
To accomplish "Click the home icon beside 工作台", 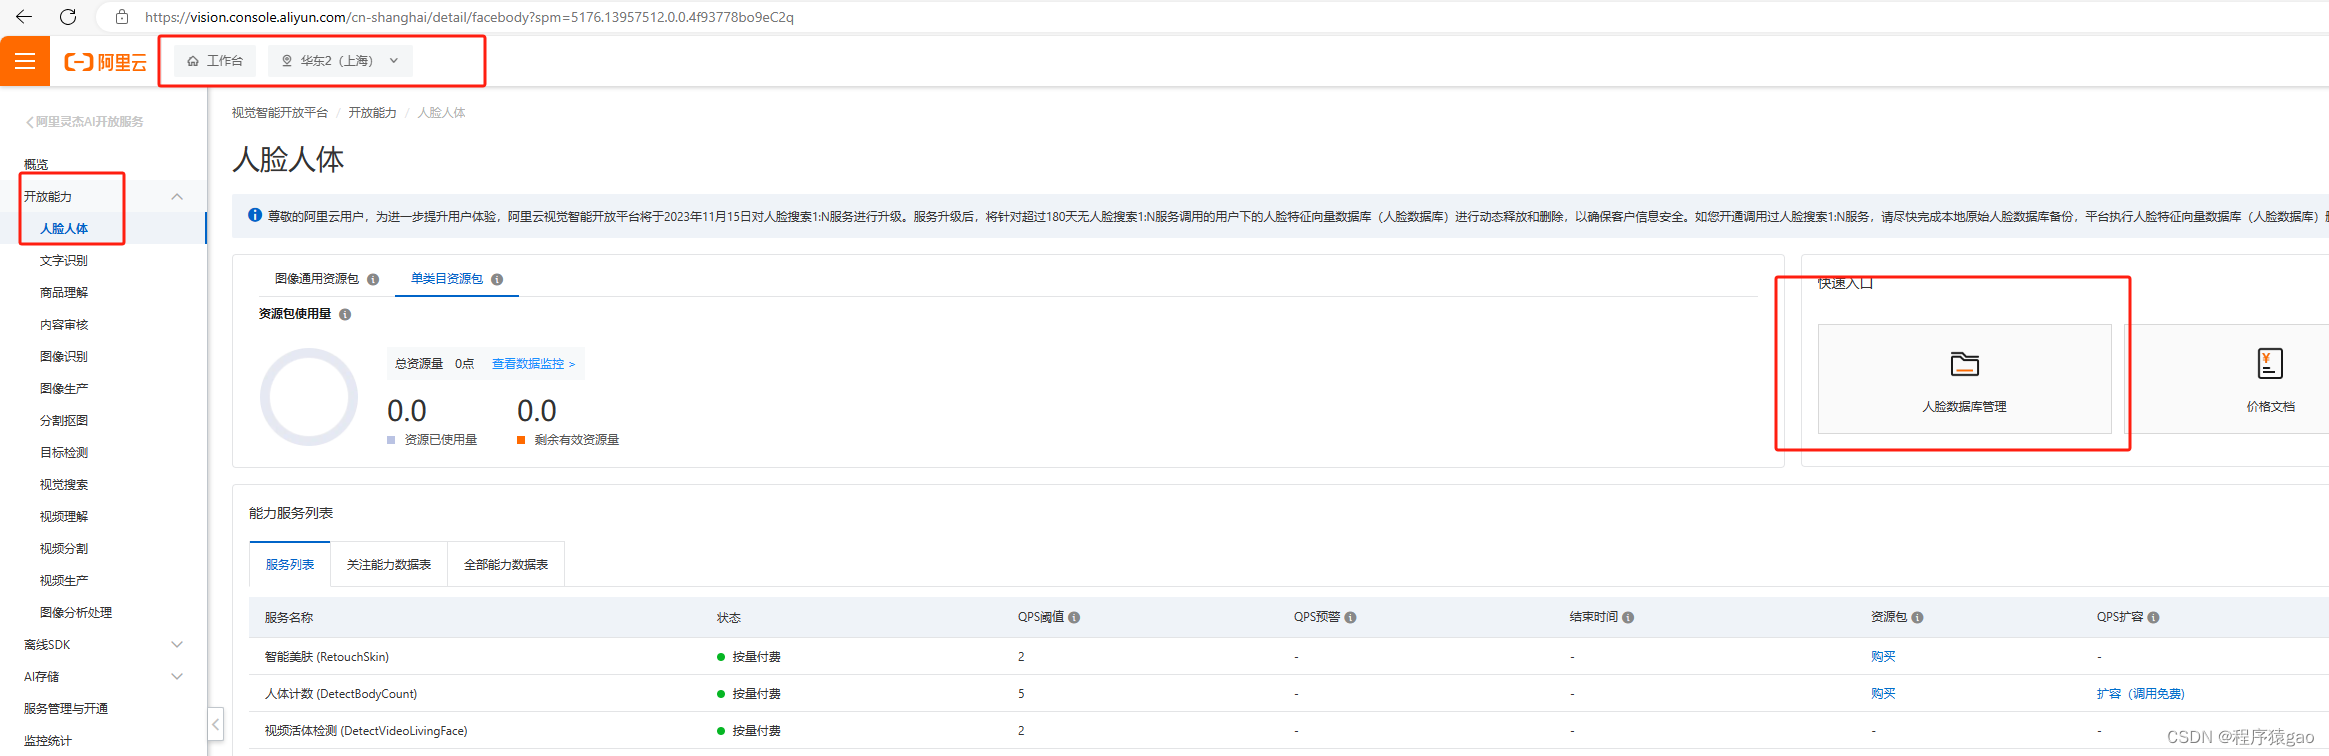I will click(193, 61).
